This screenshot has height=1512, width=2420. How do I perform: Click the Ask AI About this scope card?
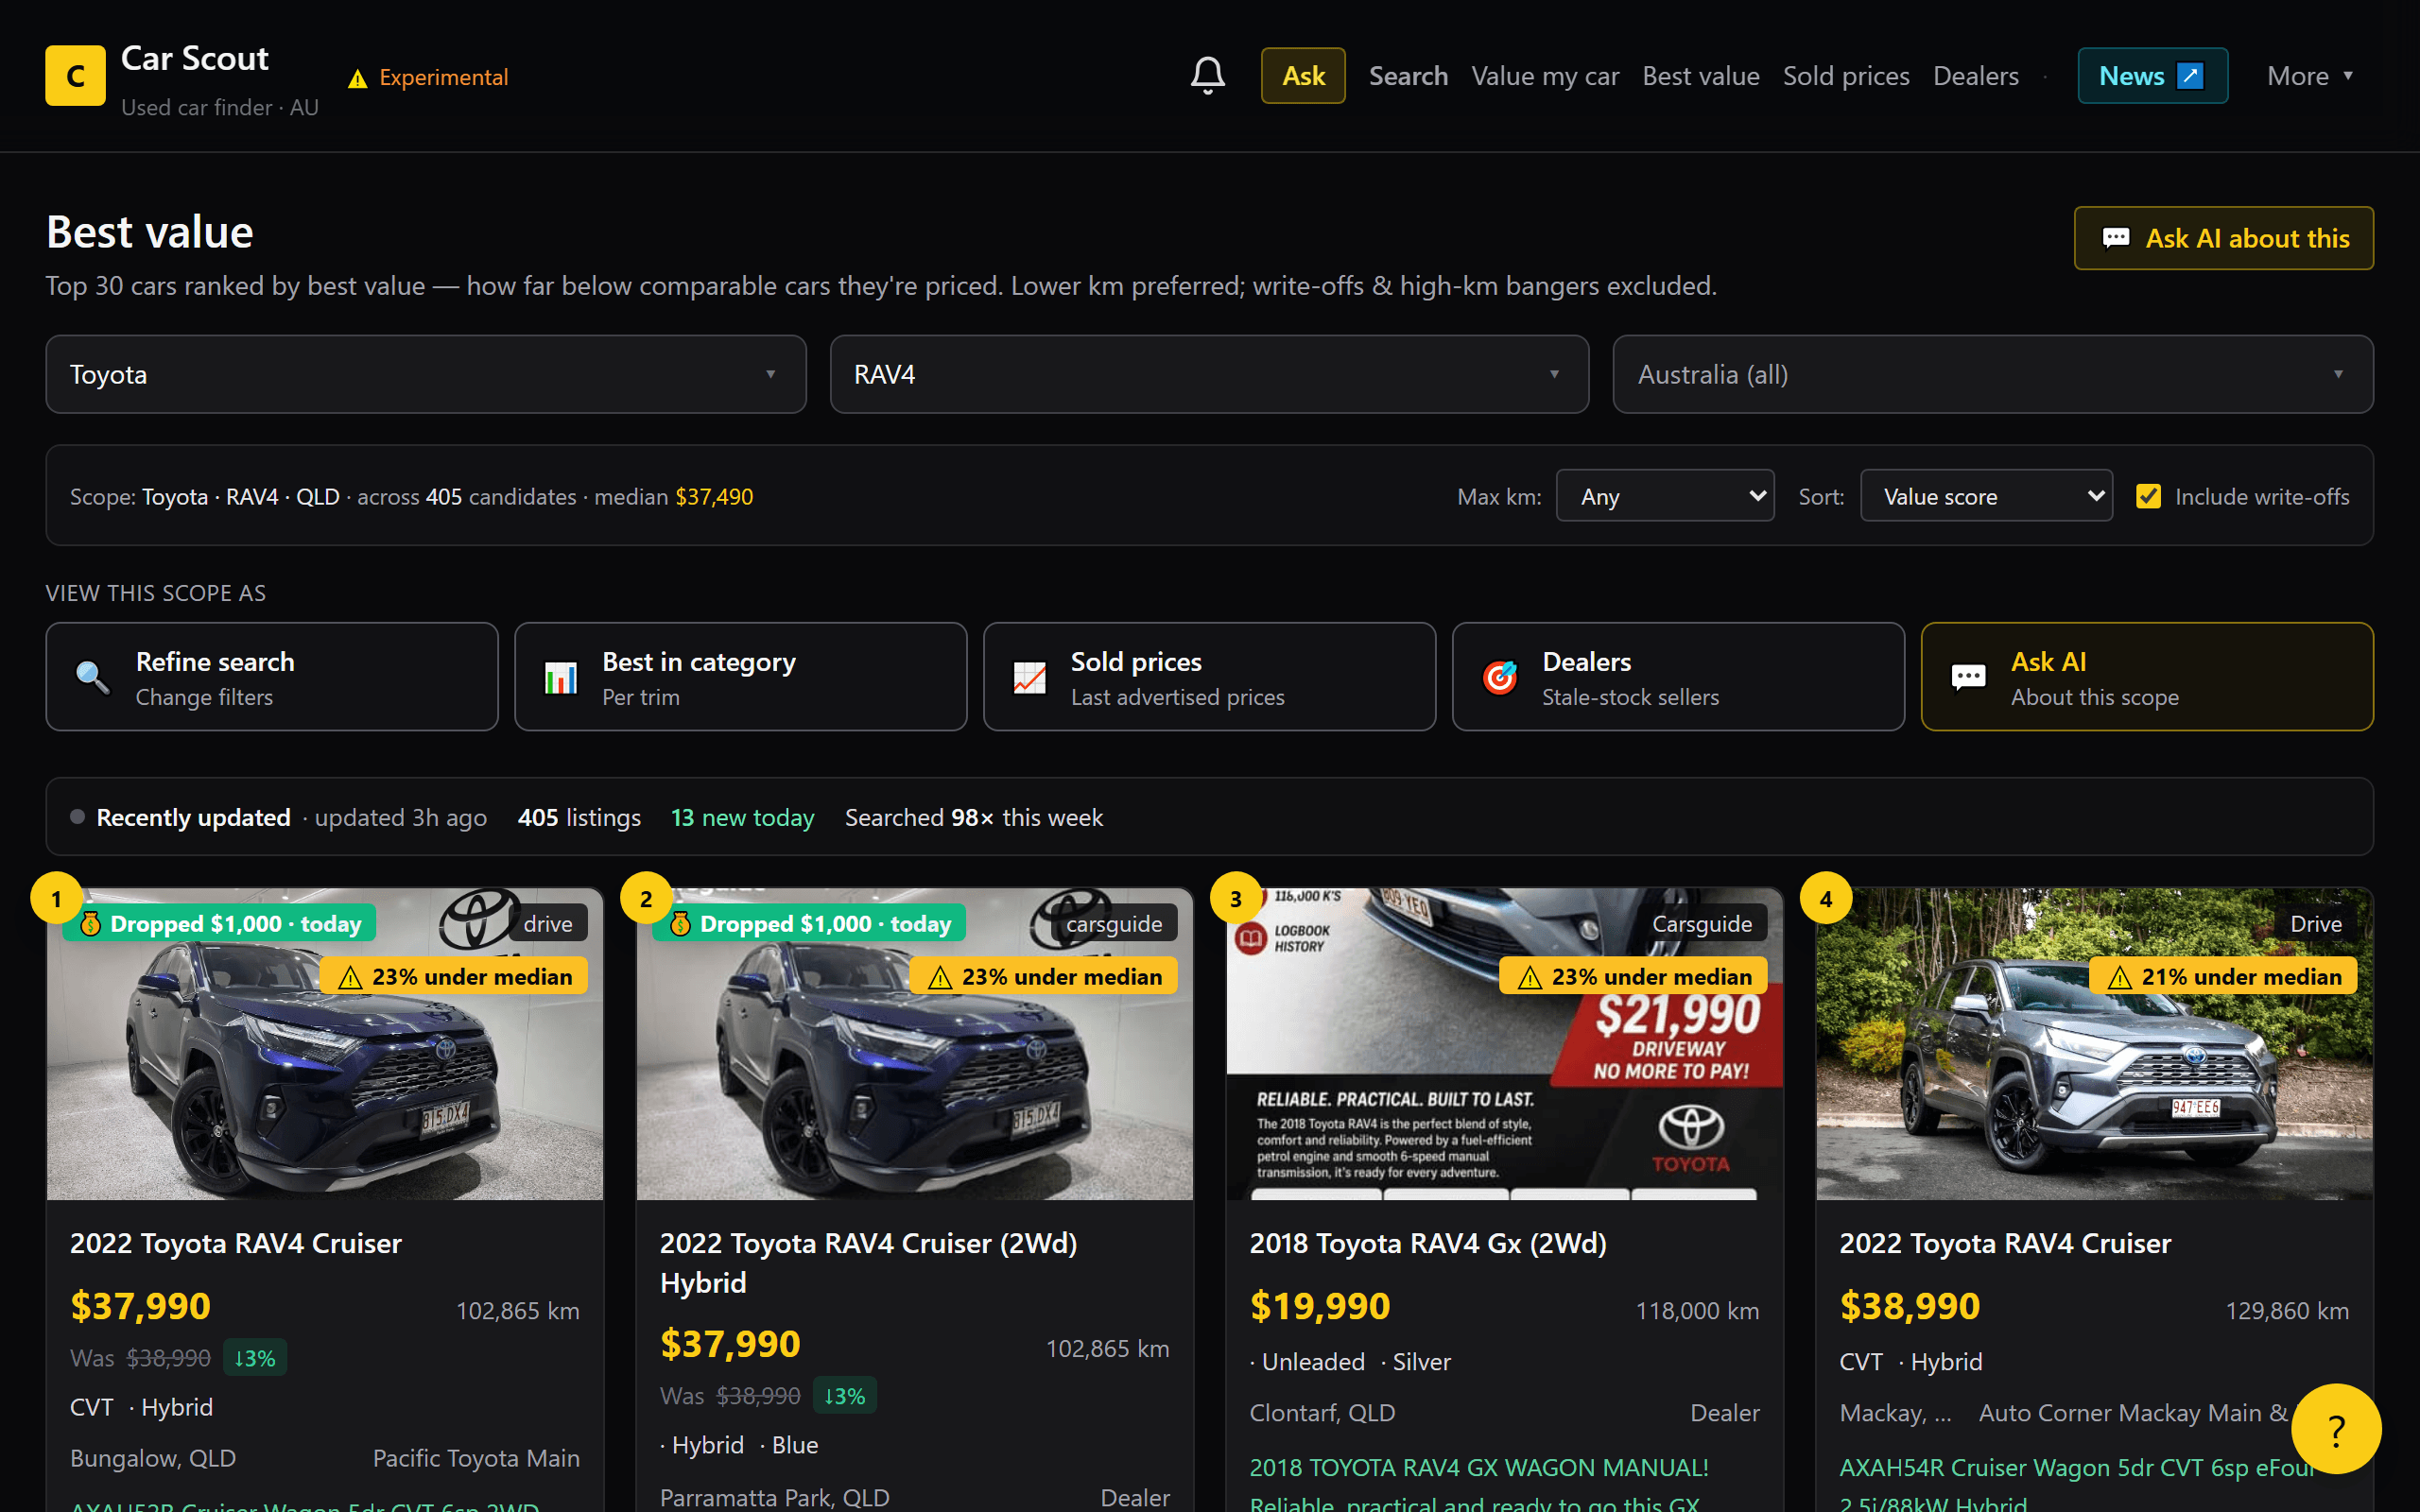tap(2147, 677)
